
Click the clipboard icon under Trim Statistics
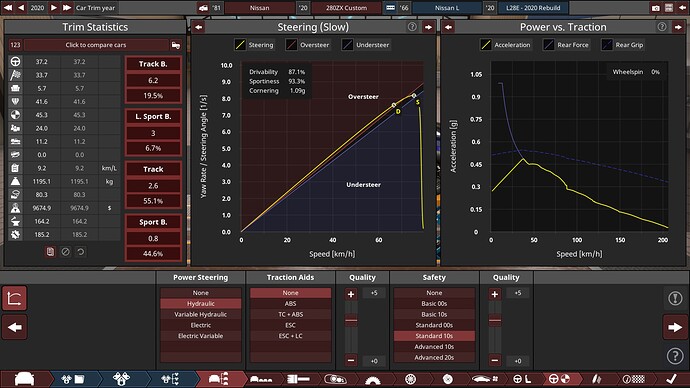(50, 252)
